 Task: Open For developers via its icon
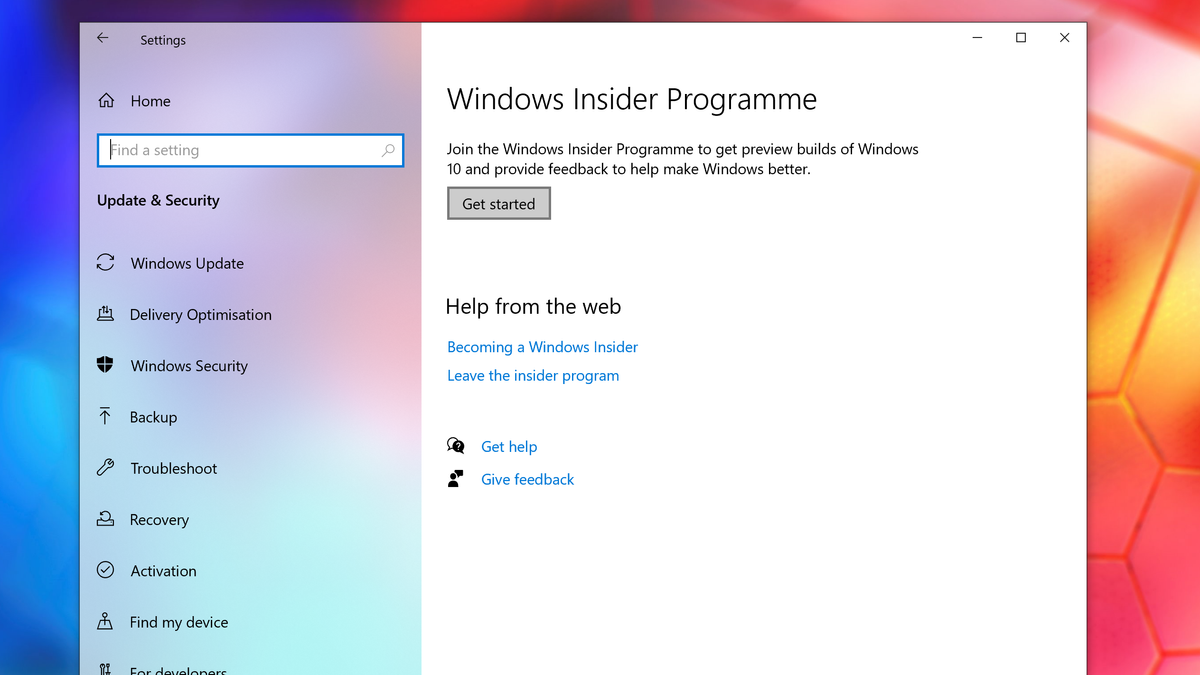click(105, 667)
